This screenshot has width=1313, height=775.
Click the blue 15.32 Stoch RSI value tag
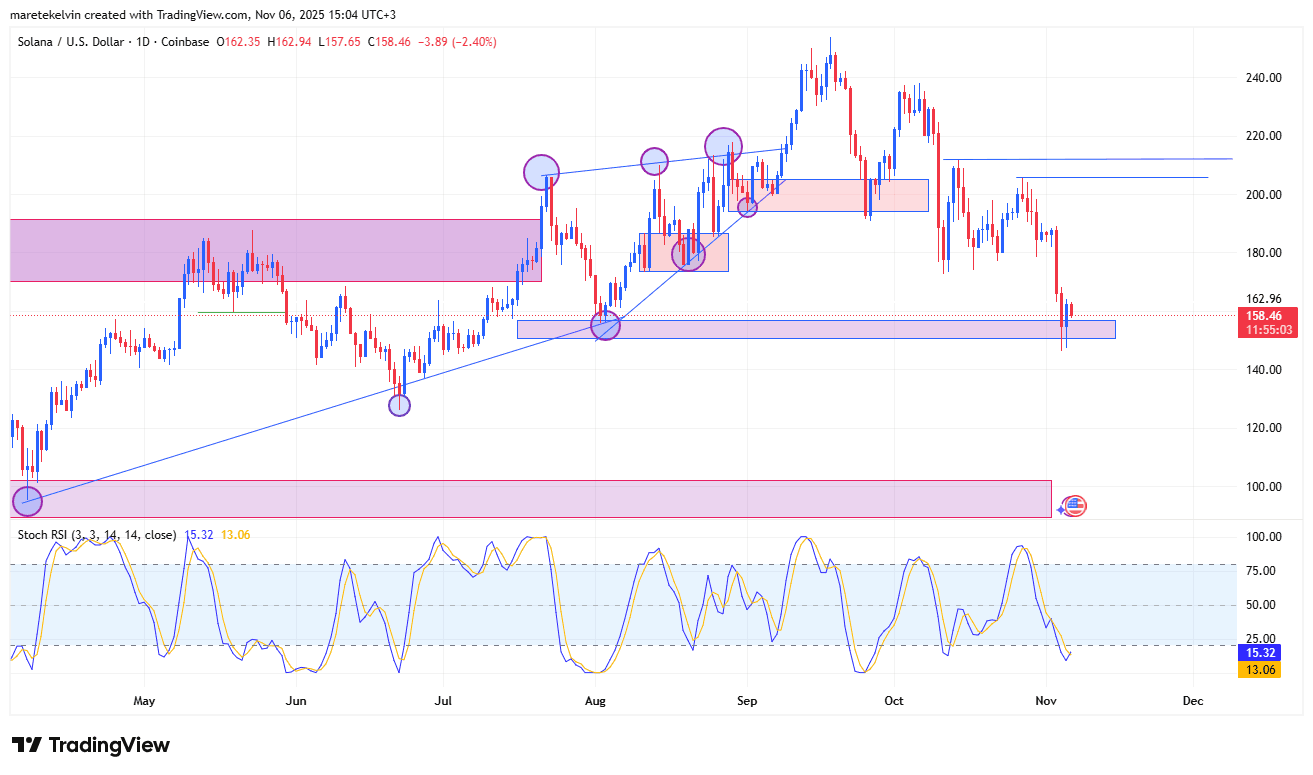[1259, 652]
